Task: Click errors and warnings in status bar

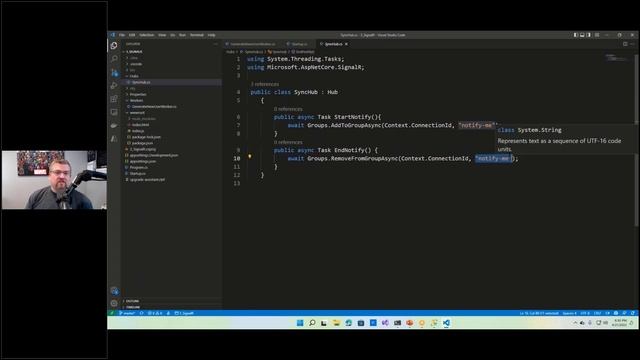Action: pyautogui.click(x=155, y=313)
